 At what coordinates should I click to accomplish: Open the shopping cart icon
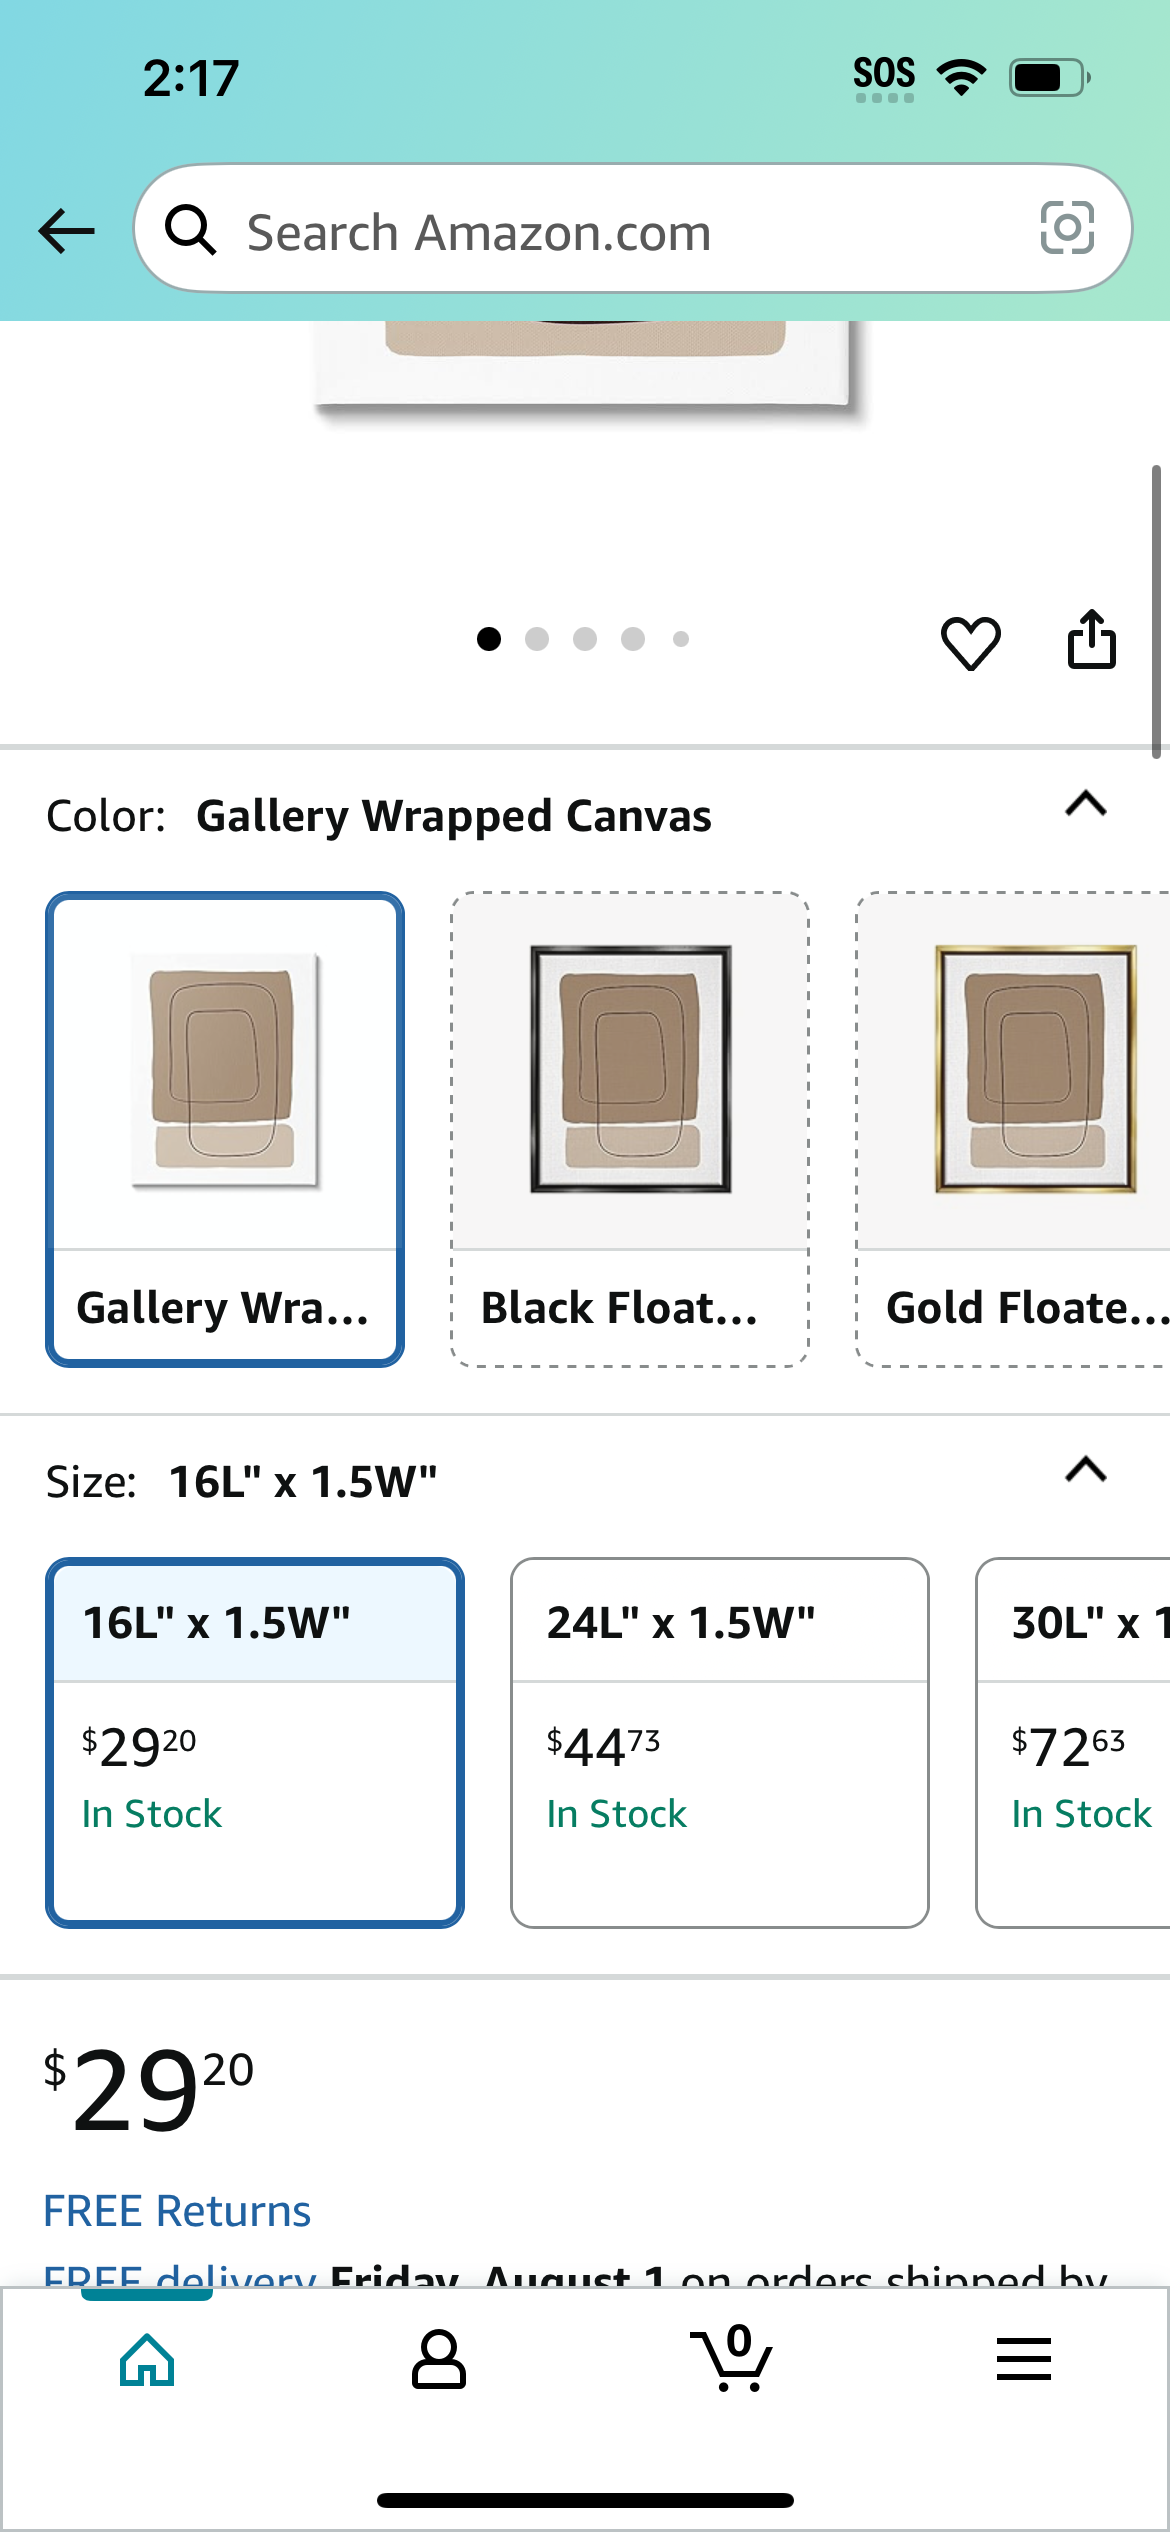[732, 2358]
